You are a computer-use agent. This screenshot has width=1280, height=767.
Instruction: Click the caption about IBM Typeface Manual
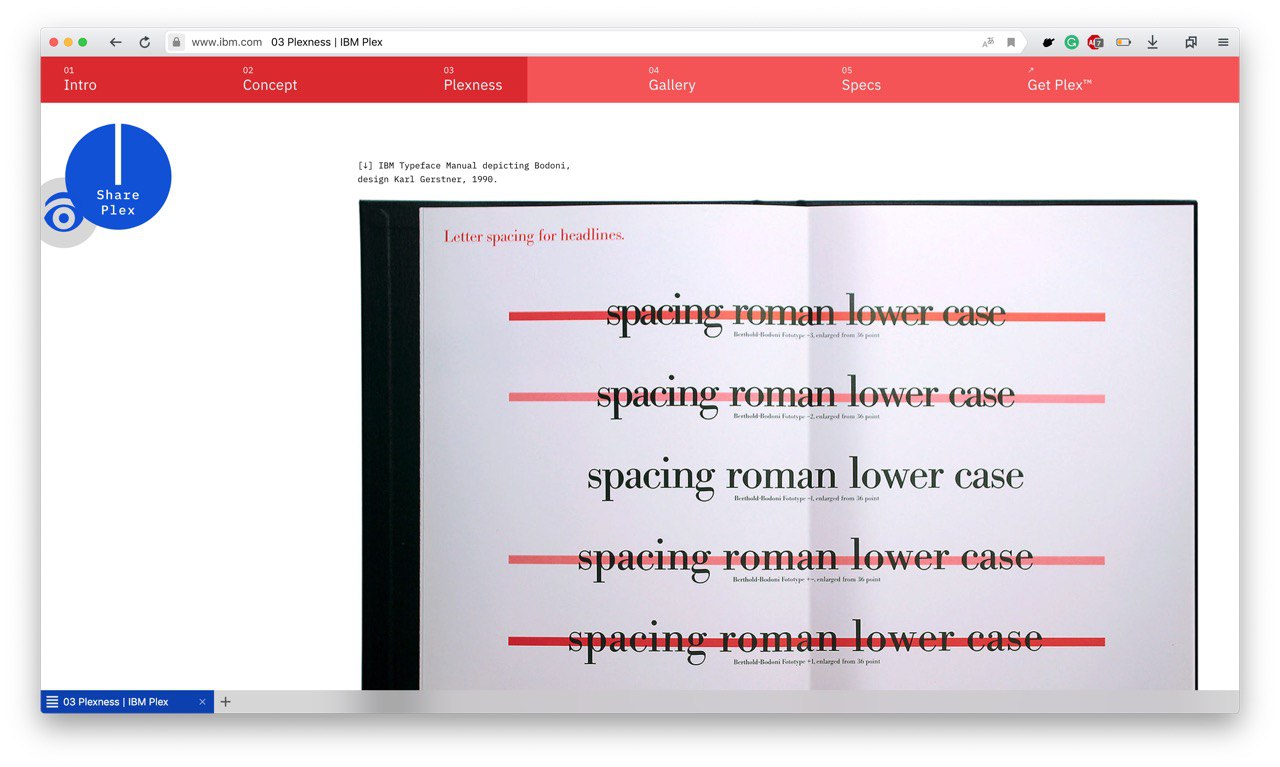click(464, 172)
